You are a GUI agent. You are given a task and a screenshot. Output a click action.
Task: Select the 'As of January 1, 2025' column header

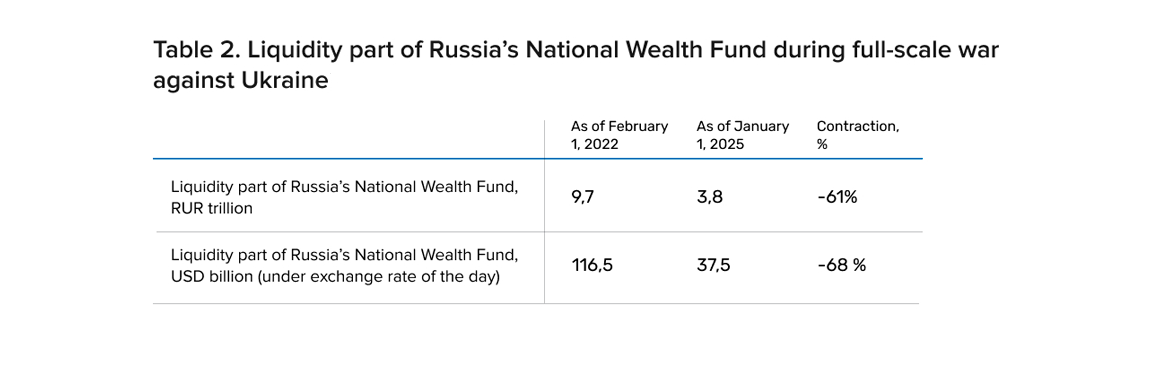[x=742, y=135]
